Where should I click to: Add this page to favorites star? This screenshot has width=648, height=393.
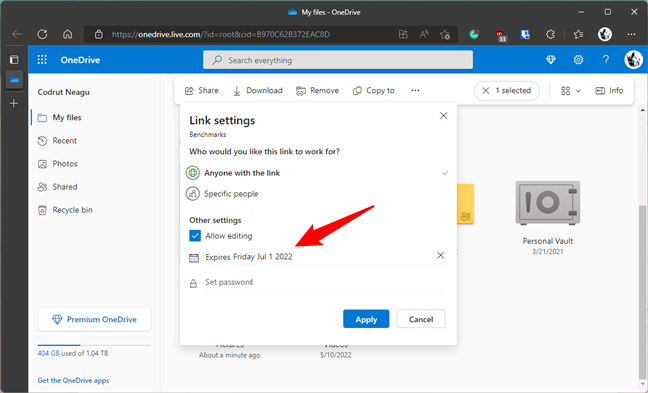tap(445, 34)
